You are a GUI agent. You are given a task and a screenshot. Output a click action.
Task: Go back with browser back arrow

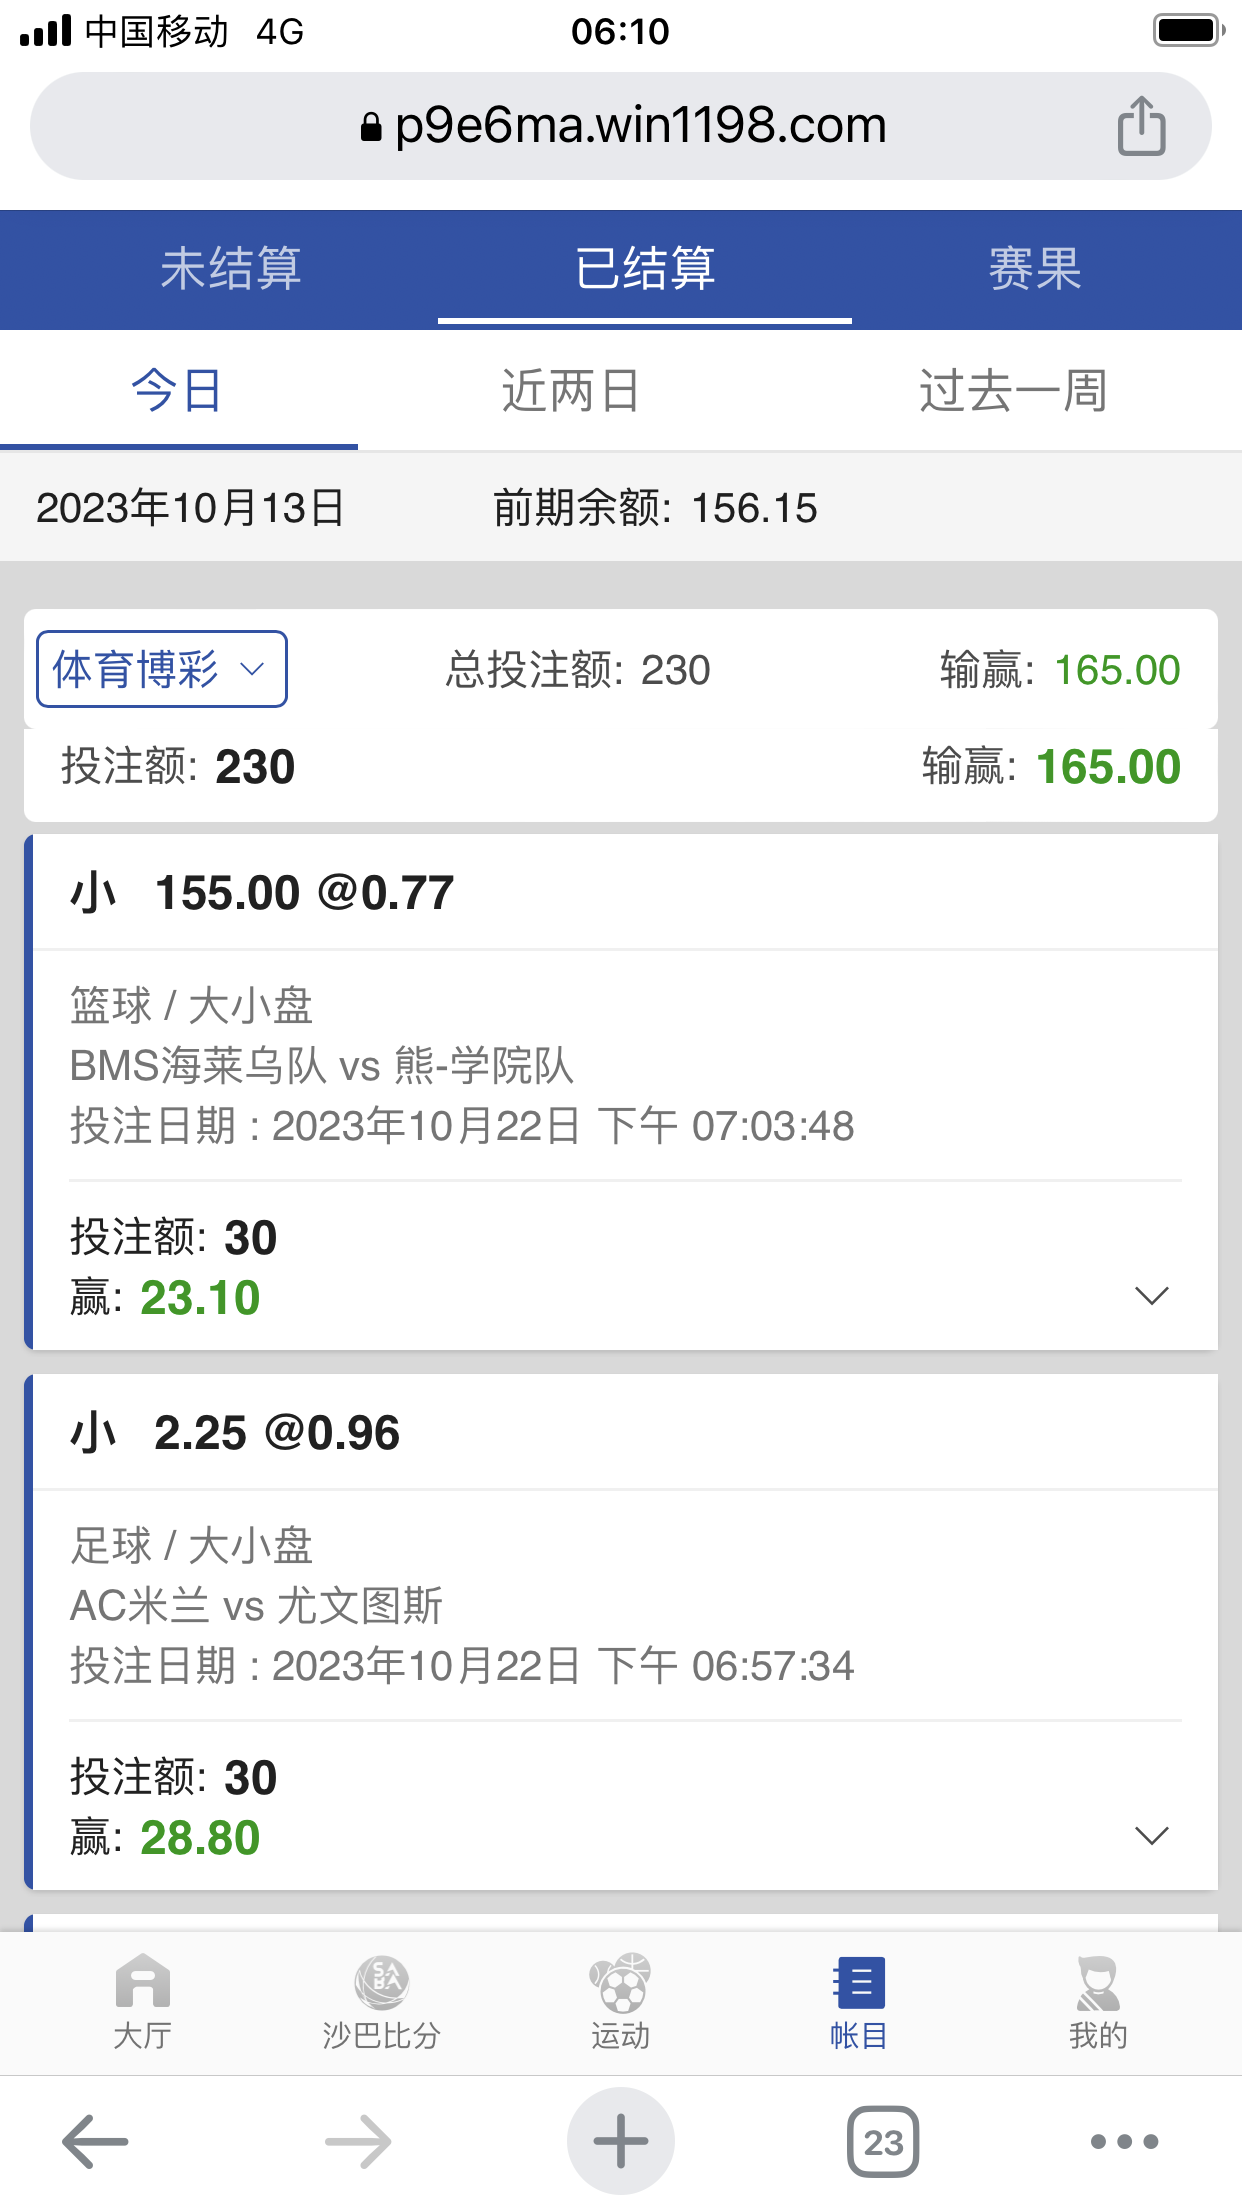pos(95,2141)
